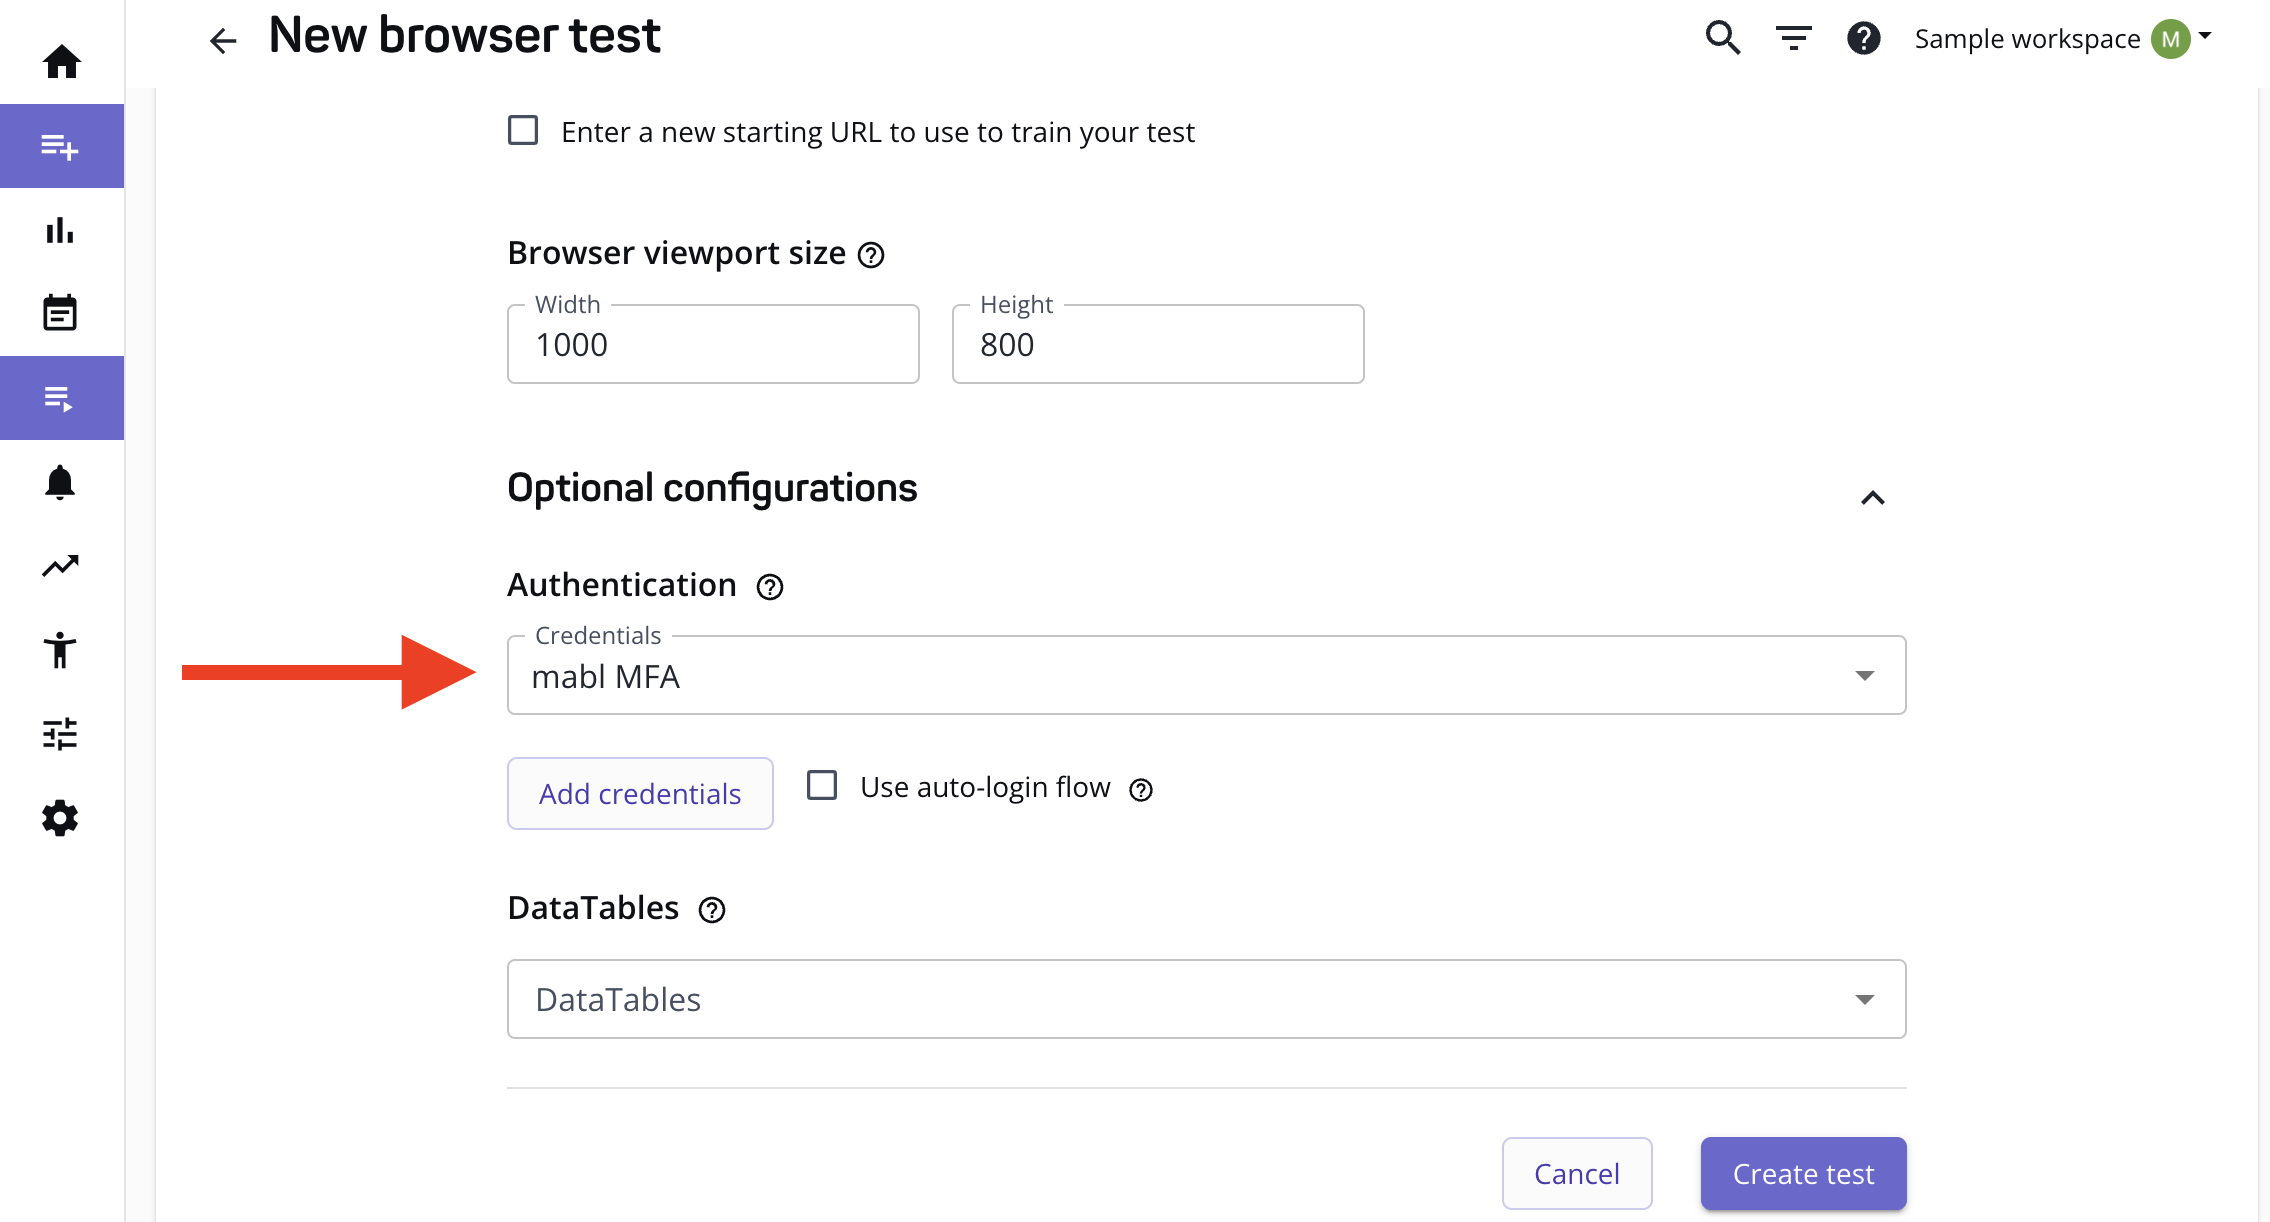Select the active Tests sidebar icon

pyautogui.click(x=61, y=397)
